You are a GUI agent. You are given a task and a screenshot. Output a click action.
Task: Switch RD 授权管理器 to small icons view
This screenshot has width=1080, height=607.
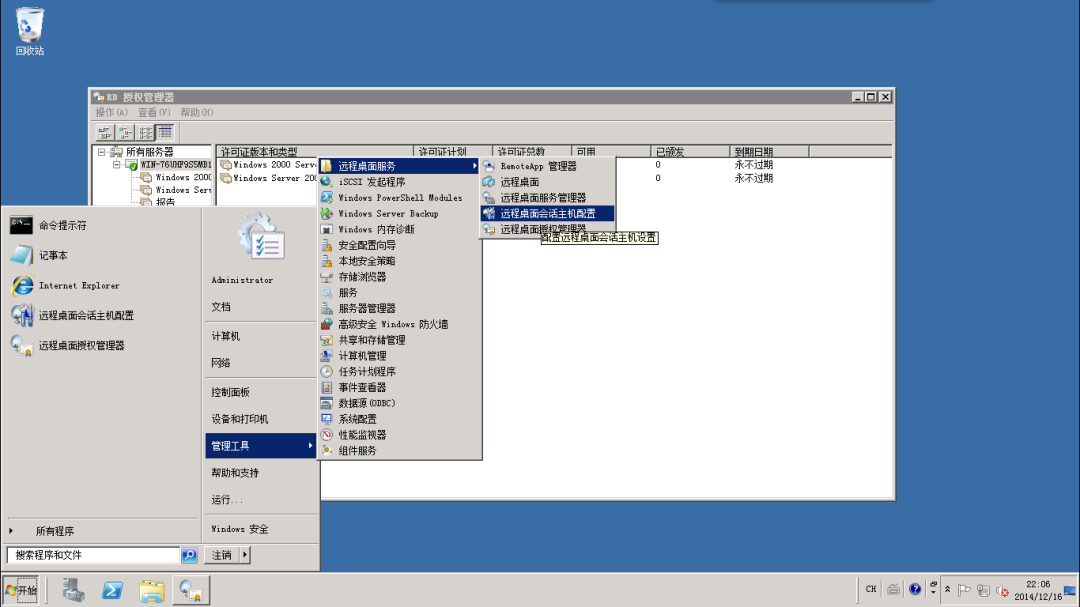coord(125,132)
